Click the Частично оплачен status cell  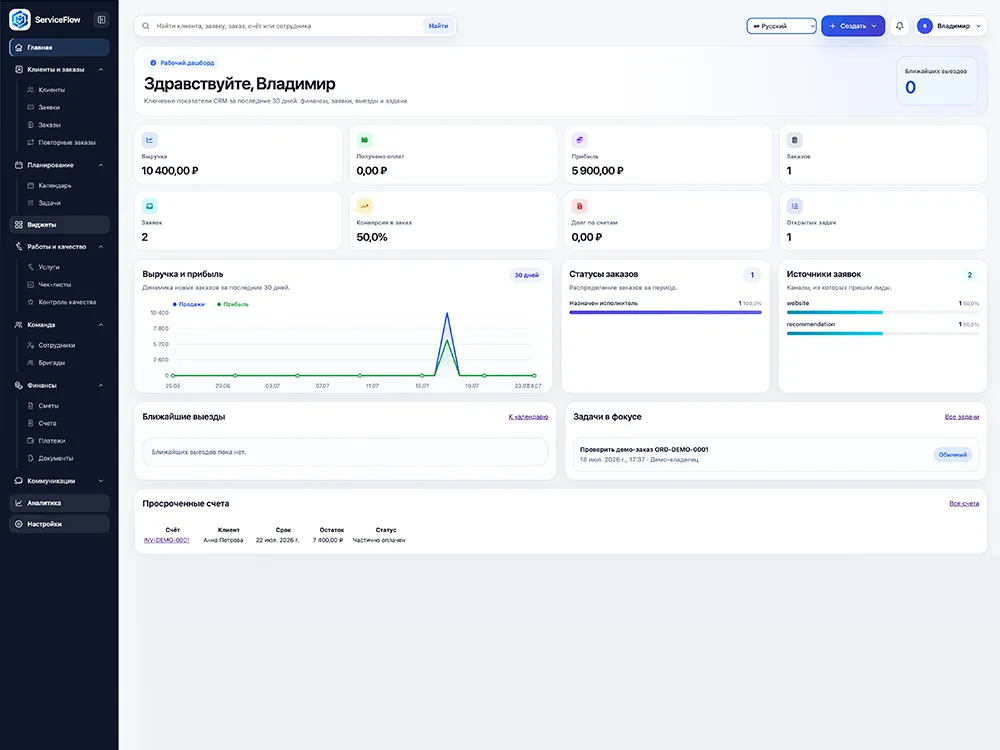[x=379, y=540]
